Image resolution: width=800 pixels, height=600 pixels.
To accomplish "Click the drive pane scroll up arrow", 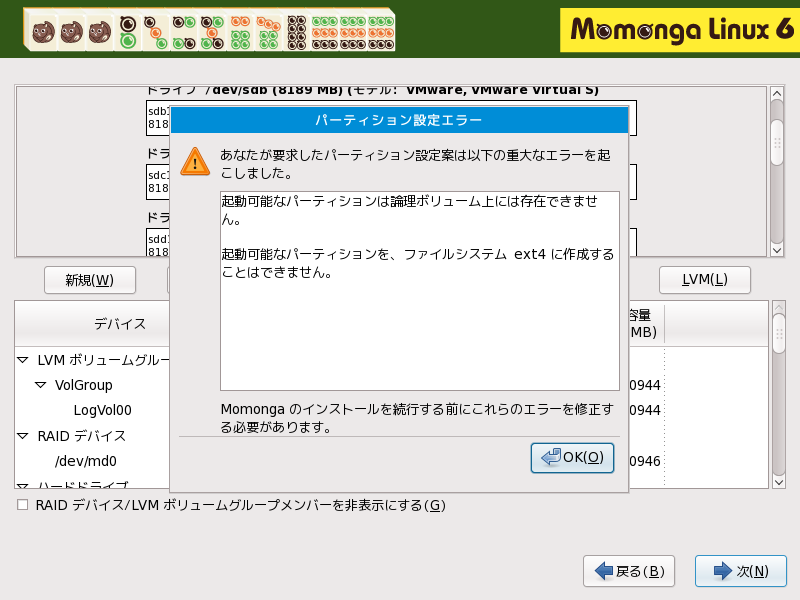I will [777, 93].
